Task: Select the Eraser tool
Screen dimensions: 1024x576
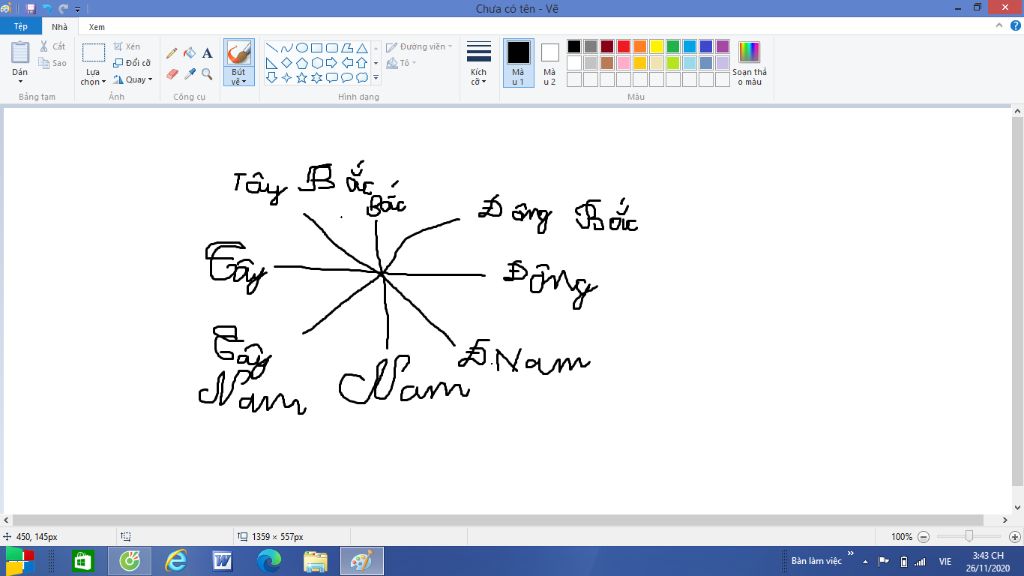Action: 172,74
